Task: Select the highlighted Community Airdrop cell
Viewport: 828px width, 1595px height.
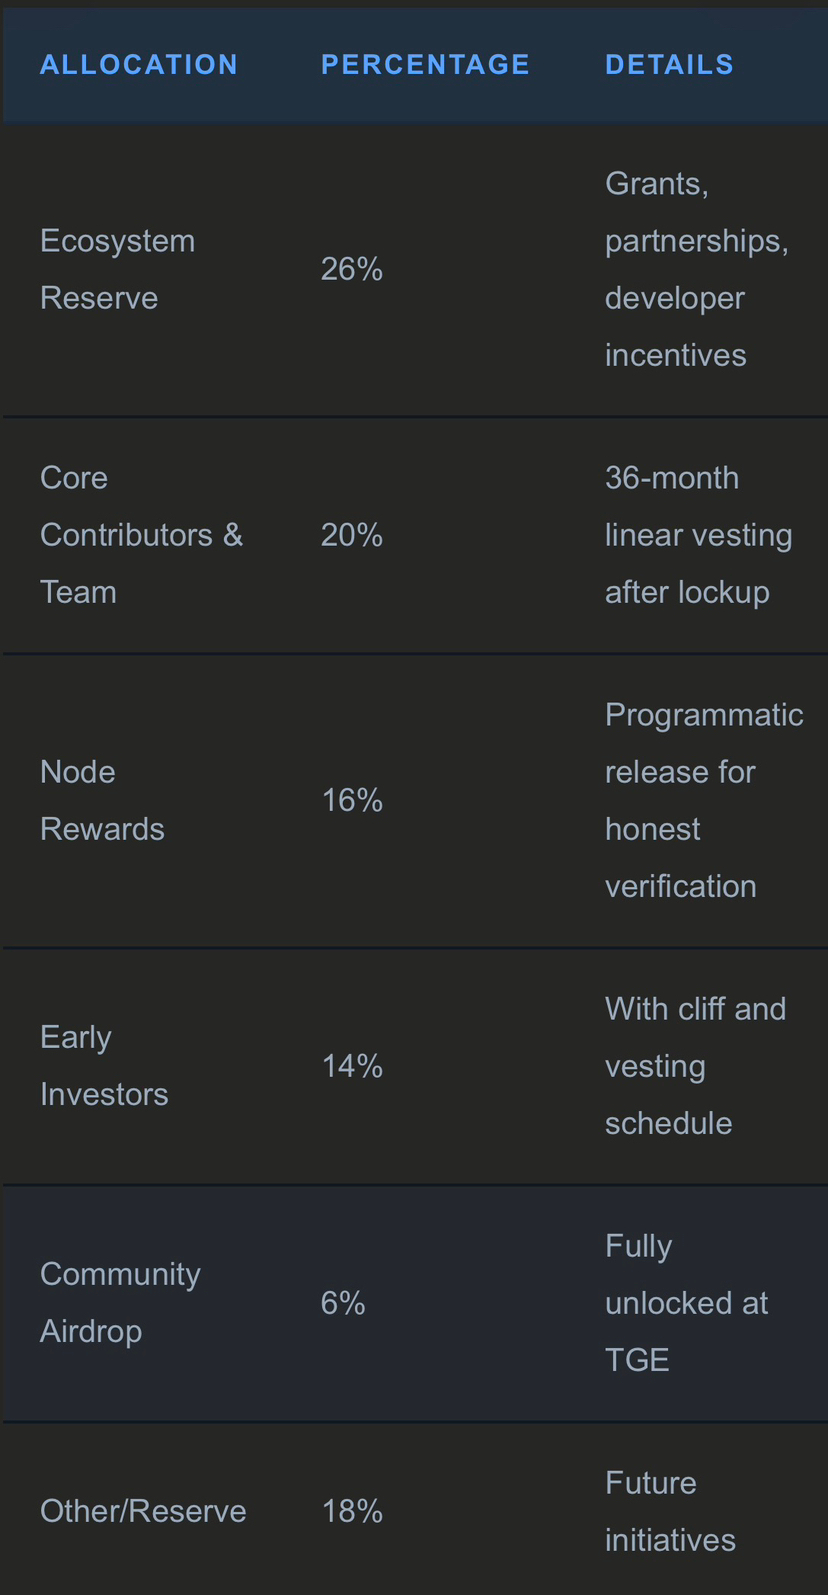Action: (120, 1302)
